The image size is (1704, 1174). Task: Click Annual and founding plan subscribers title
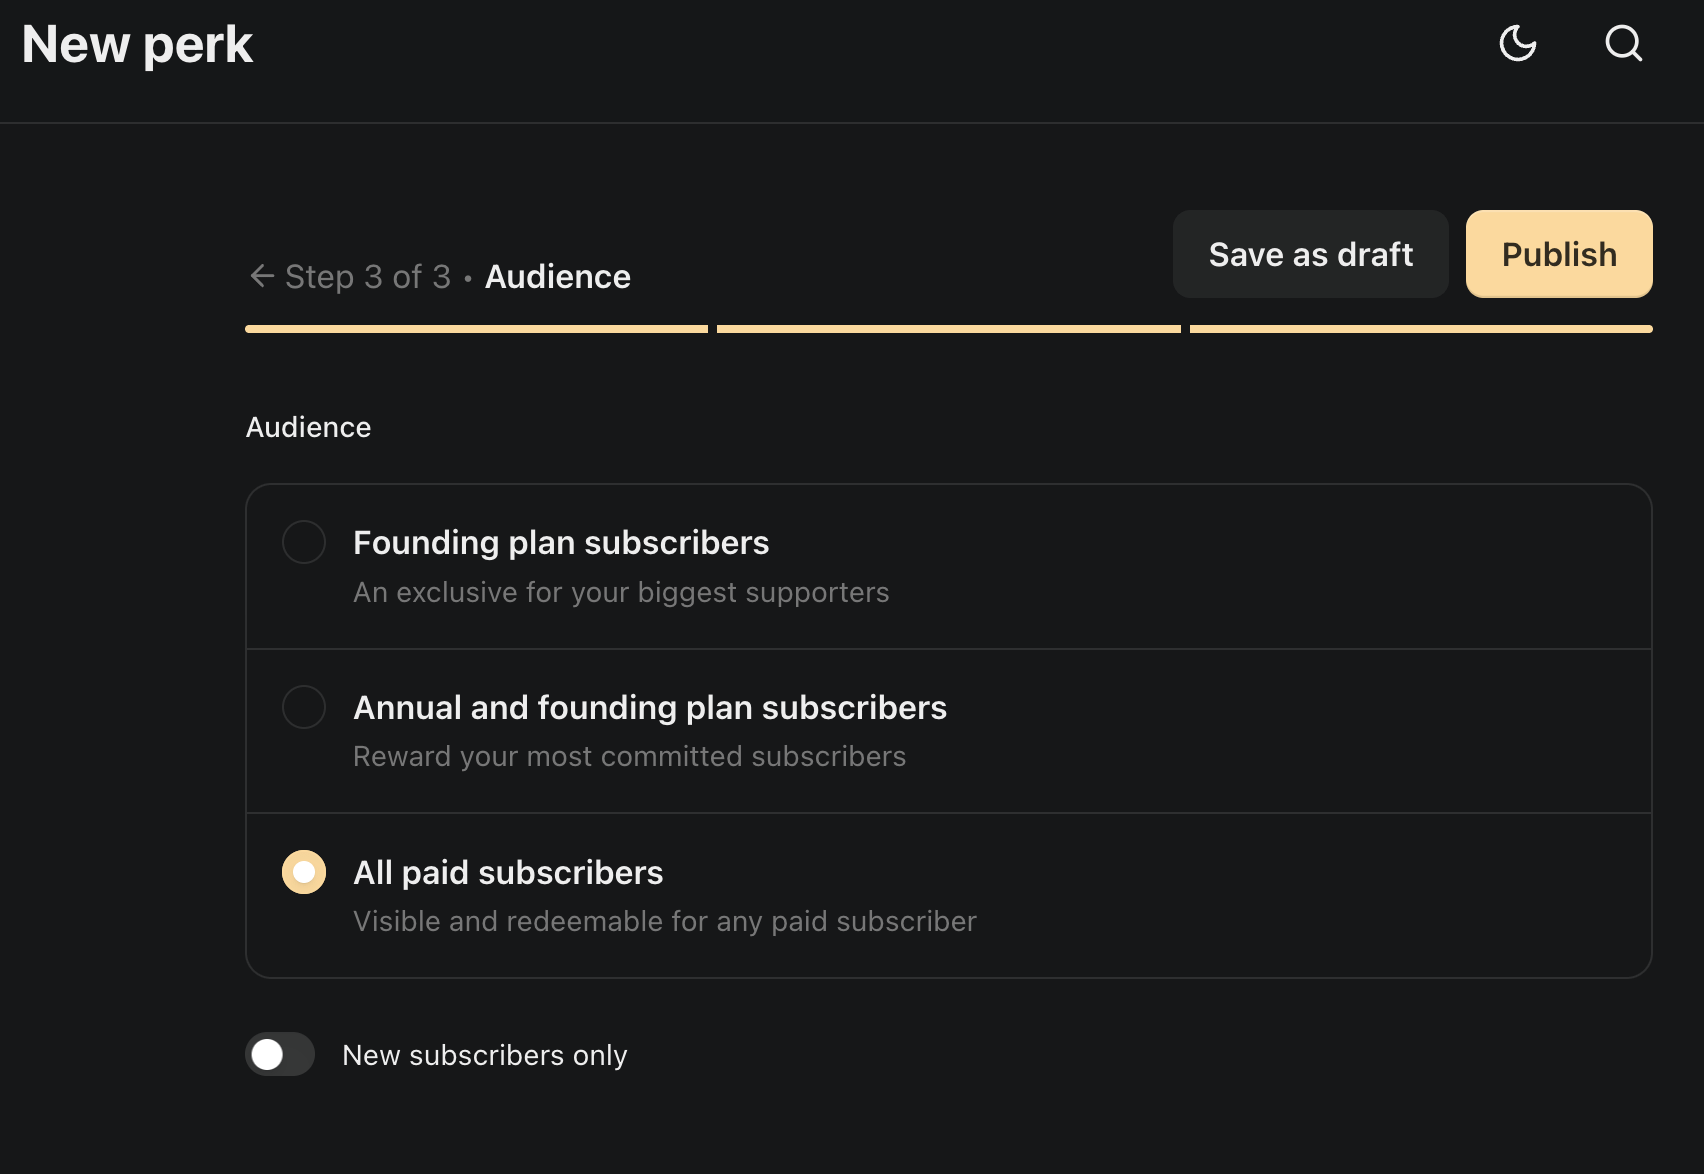650,708
